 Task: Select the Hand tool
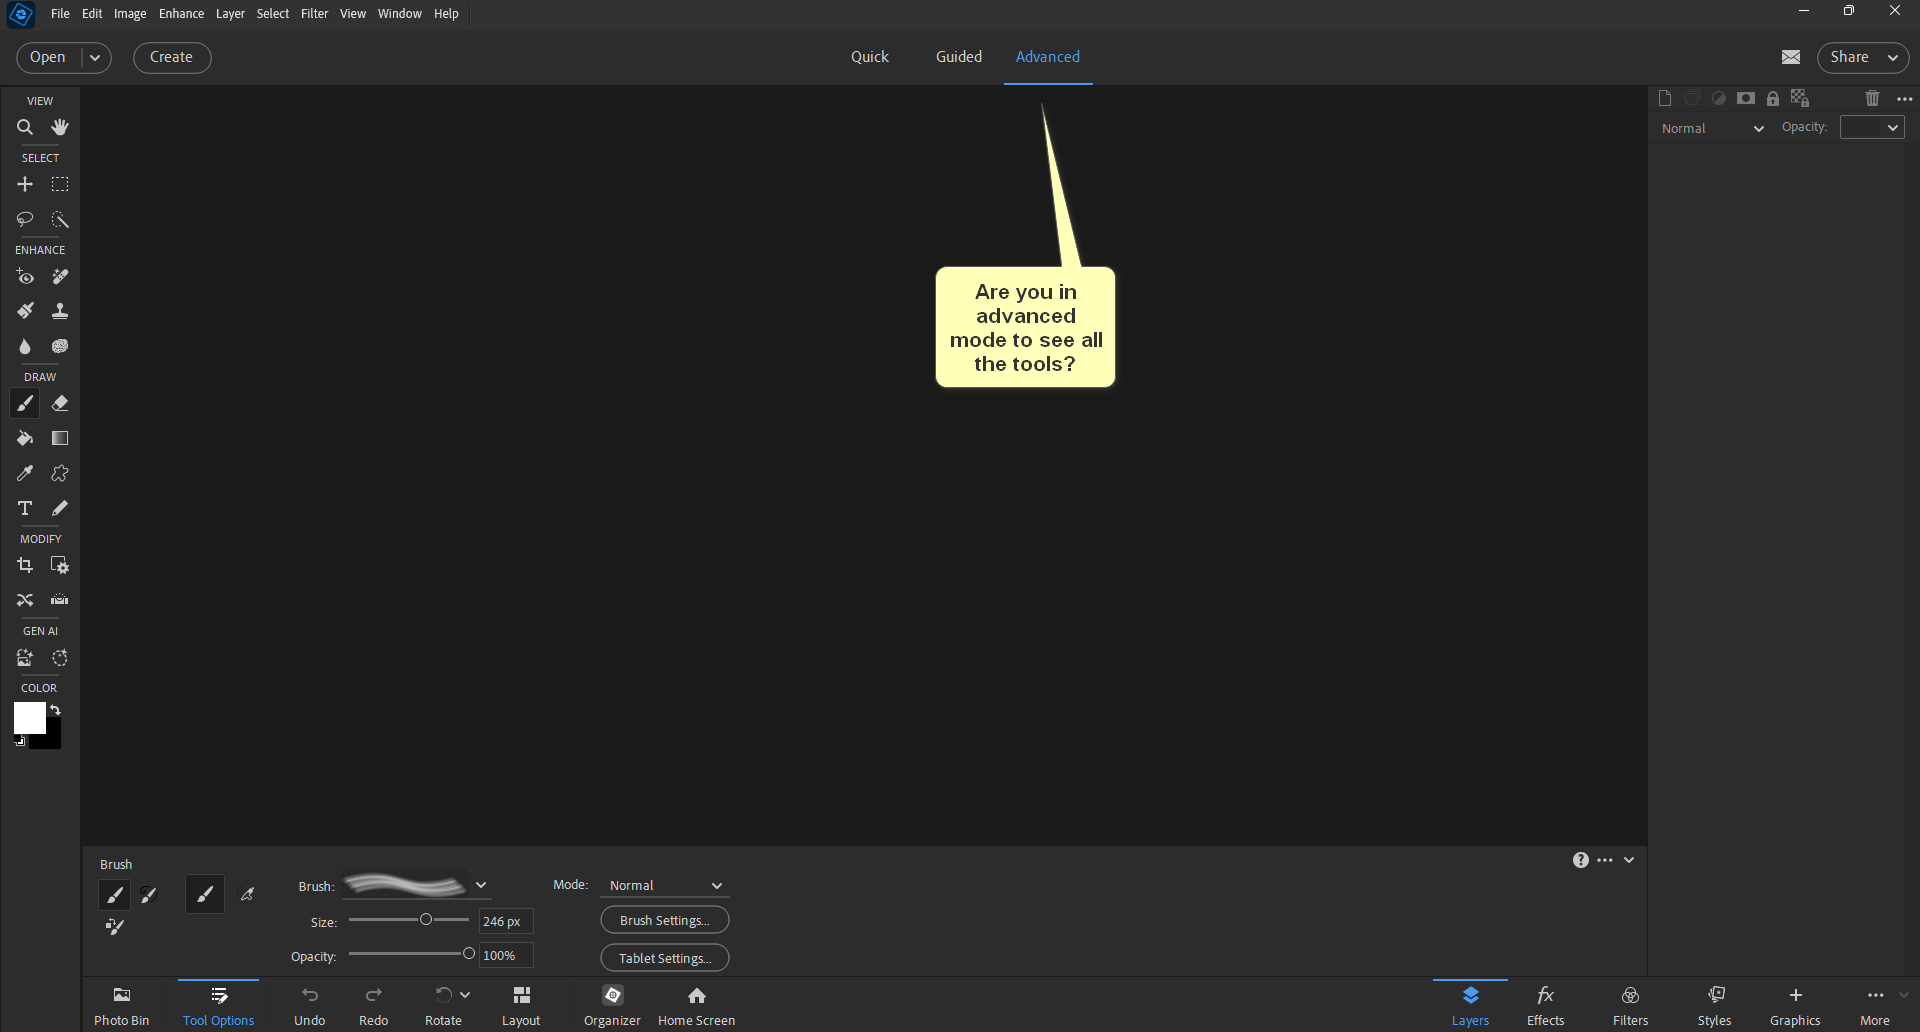point(59,127)
